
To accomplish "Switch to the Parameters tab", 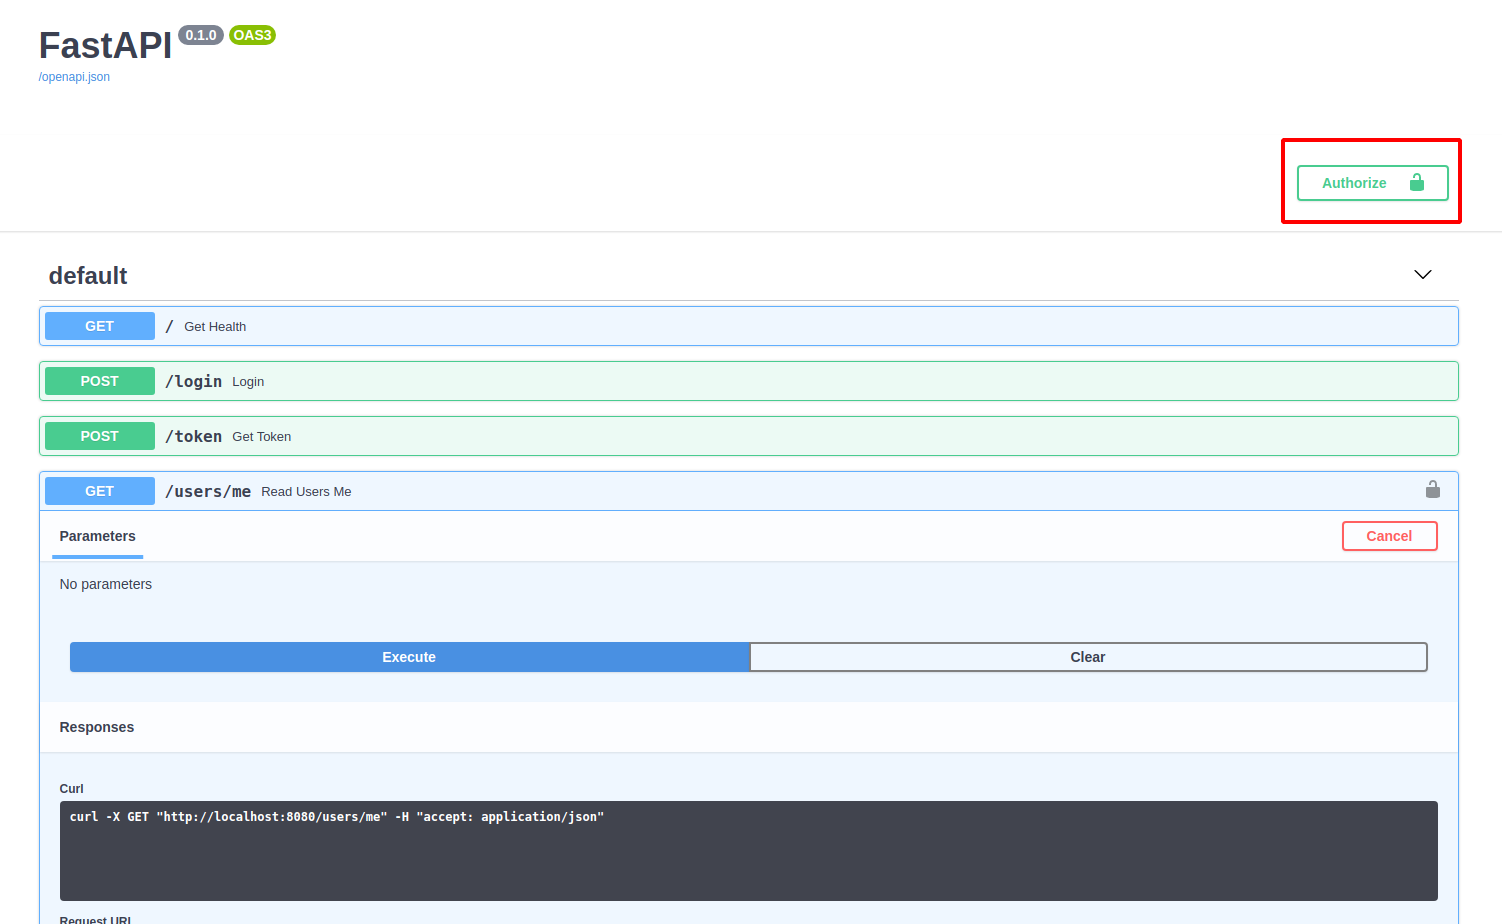I will click(97, 536).
